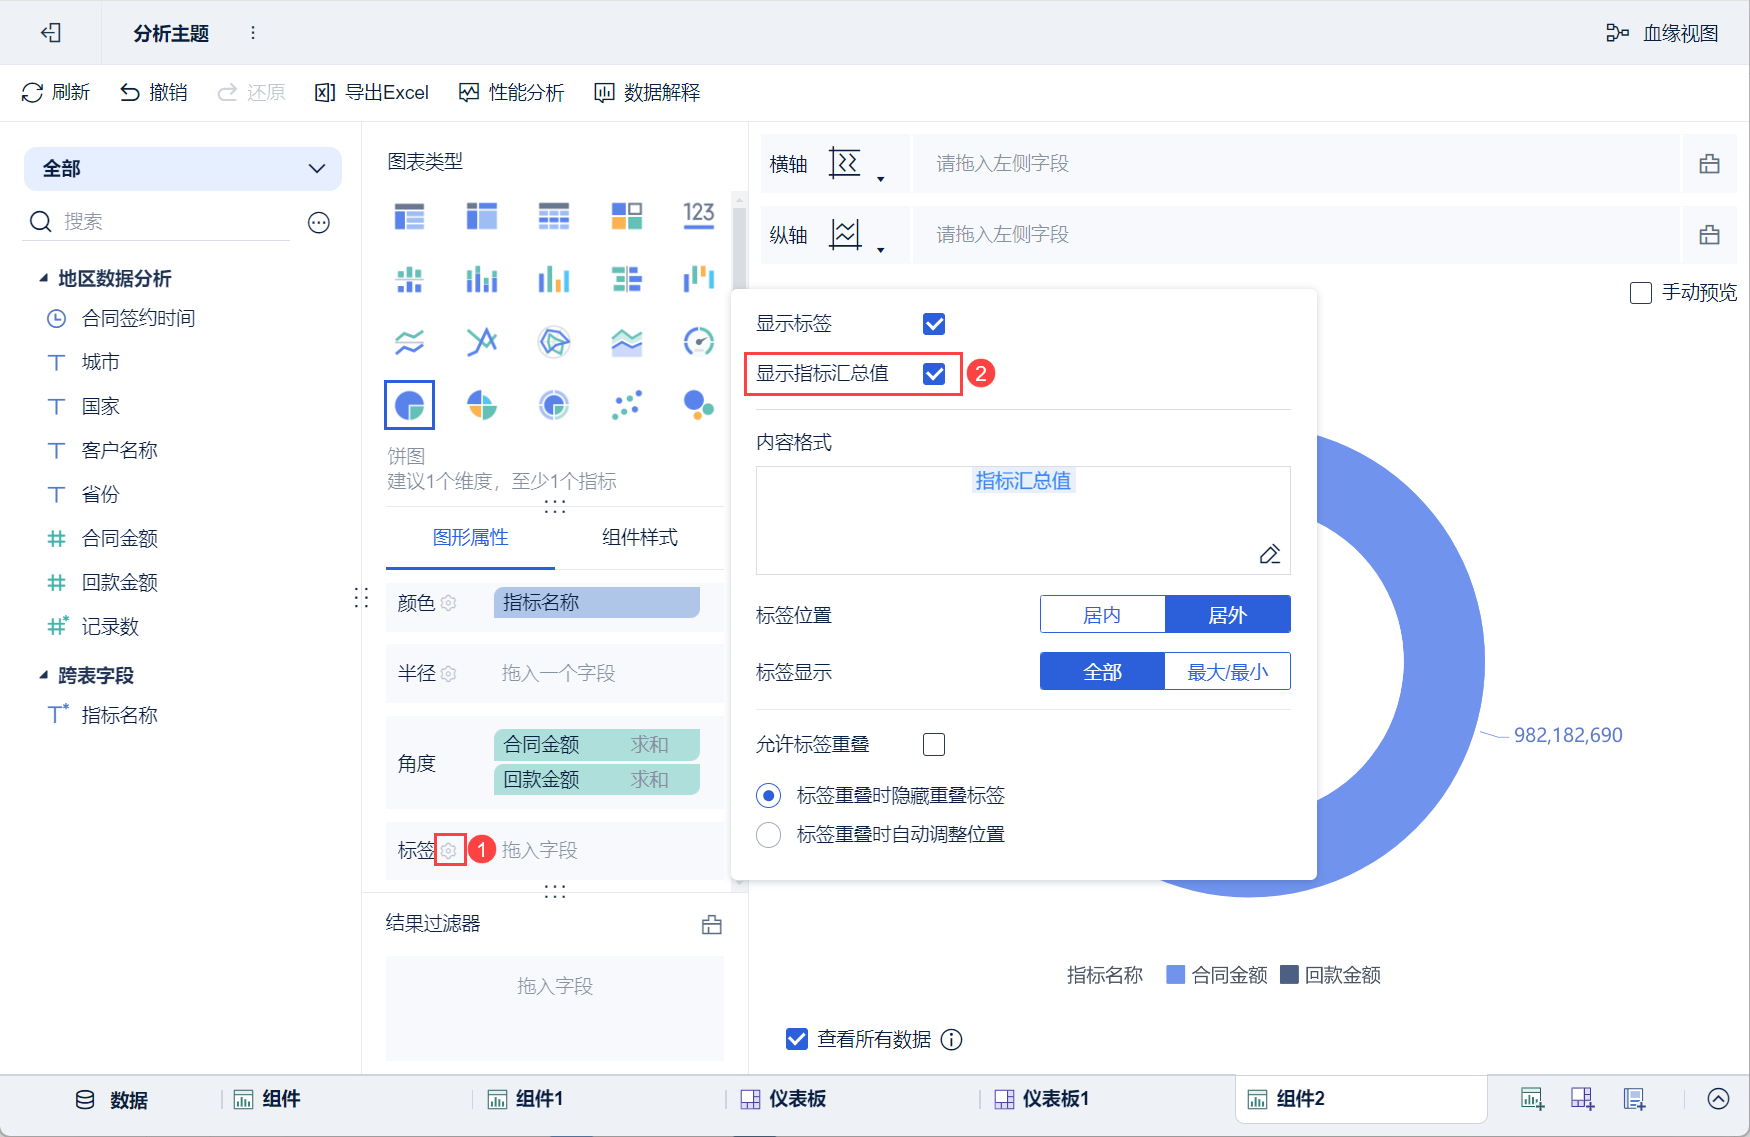Set label position to 居内

[1102, 614]
